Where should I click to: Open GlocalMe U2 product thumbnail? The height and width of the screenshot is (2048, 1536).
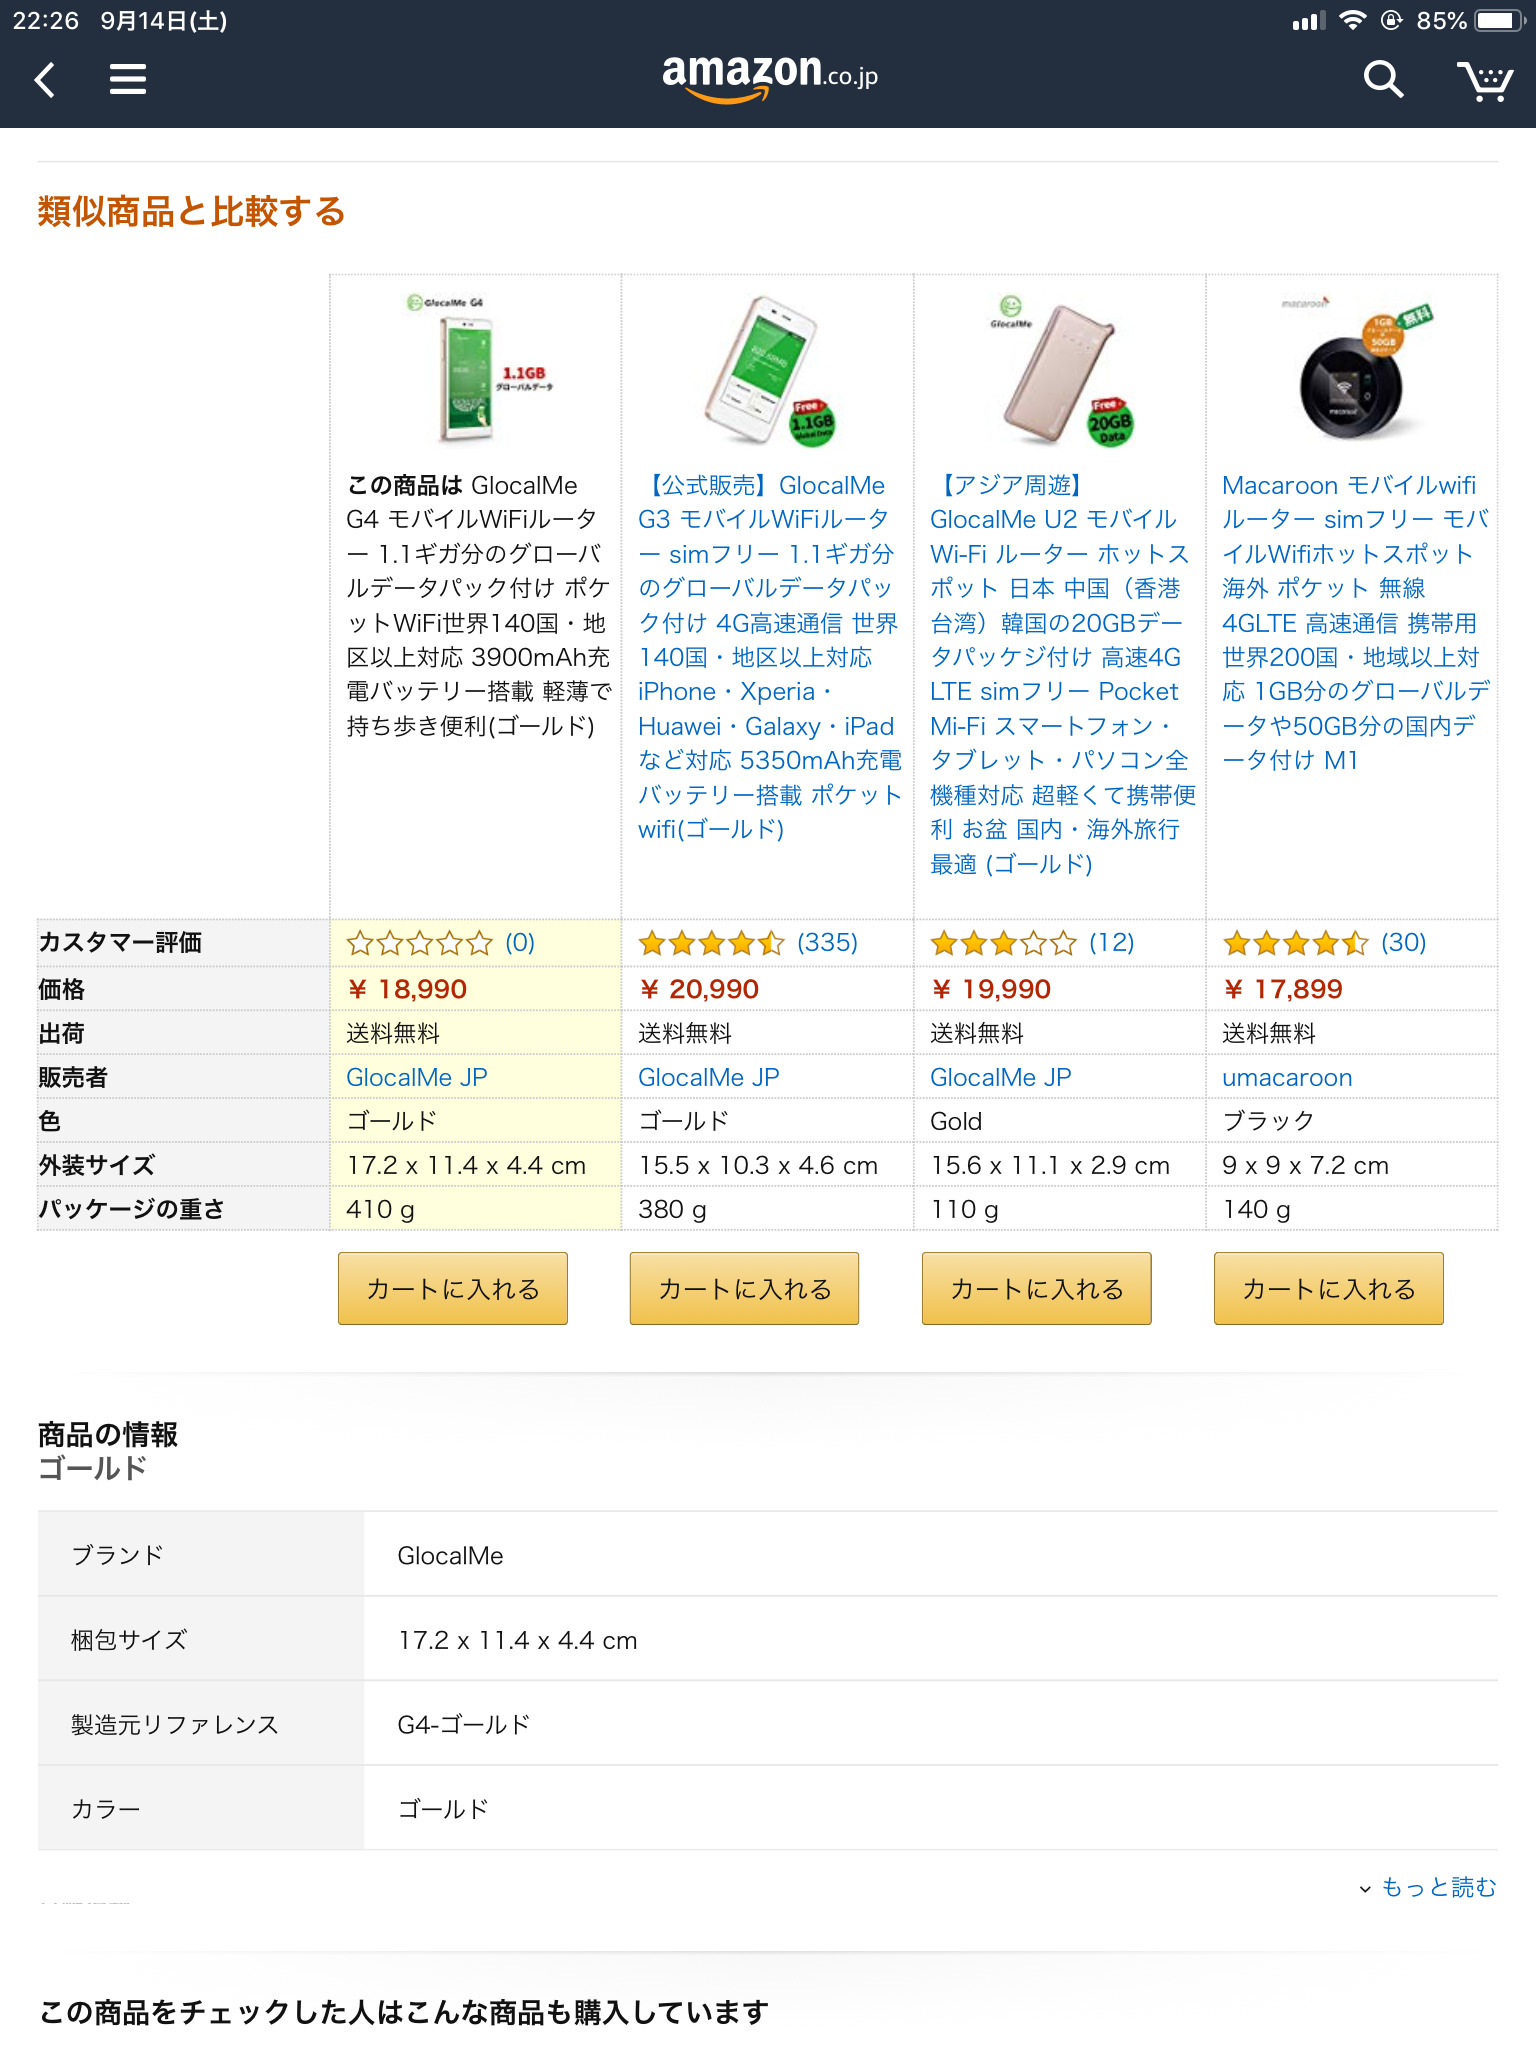point(1060,372)
